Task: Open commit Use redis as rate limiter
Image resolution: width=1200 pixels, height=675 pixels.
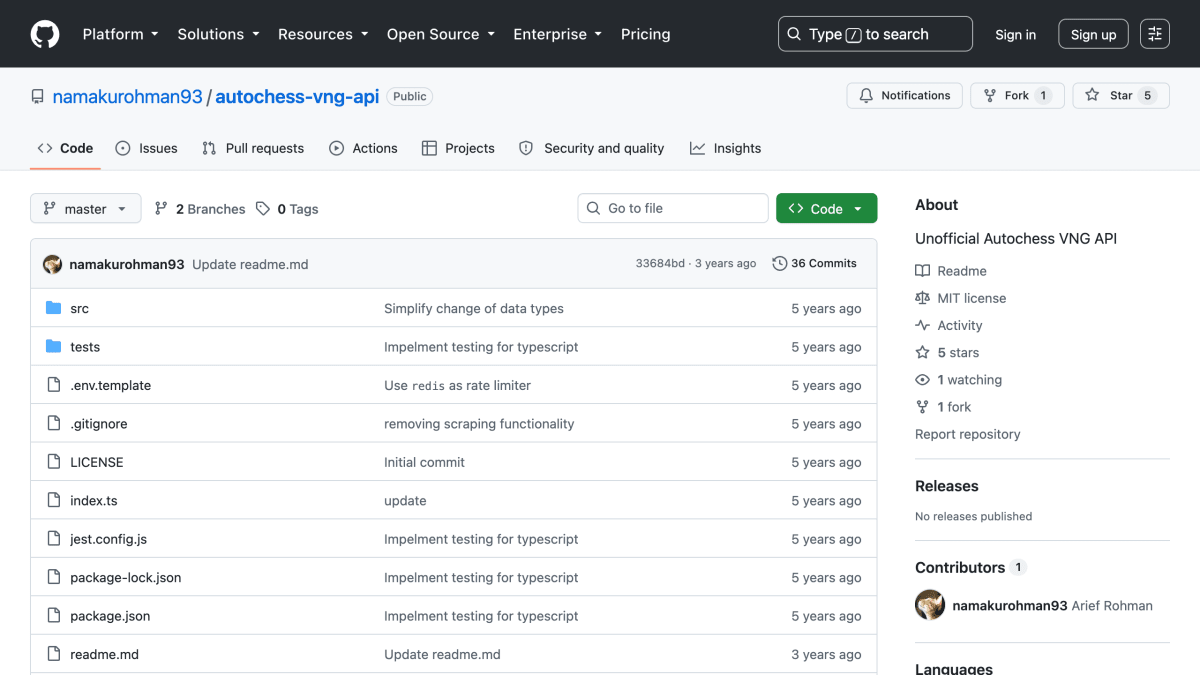Action: [x=457, y=385]
